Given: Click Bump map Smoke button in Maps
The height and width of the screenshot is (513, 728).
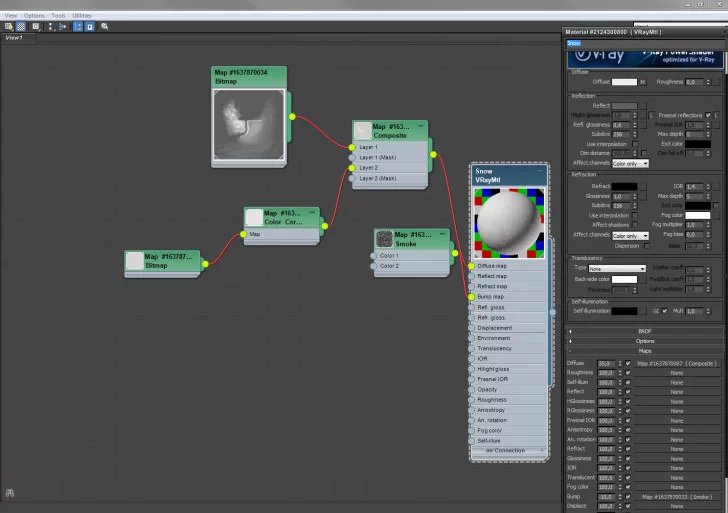Looking at the screenshot, I should coord(676,497).
